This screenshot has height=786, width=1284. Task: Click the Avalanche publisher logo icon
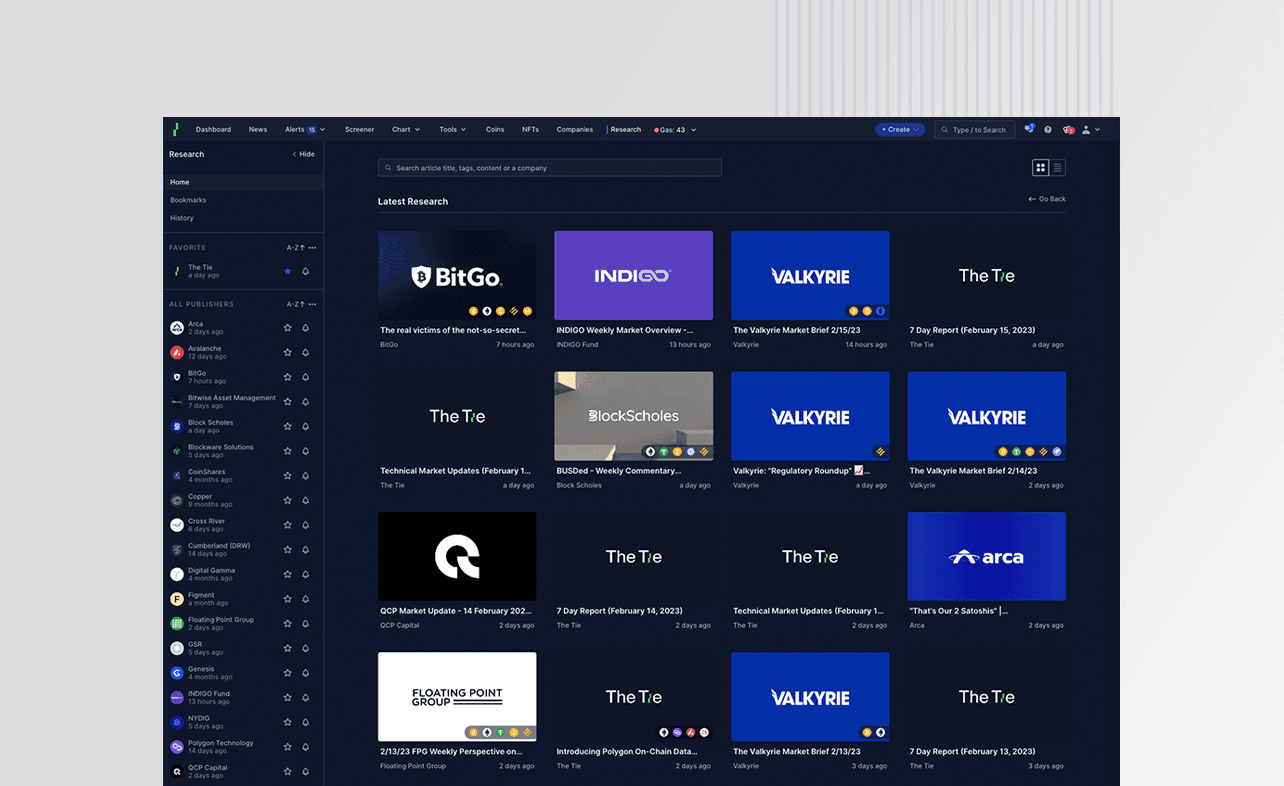[177, 352]
